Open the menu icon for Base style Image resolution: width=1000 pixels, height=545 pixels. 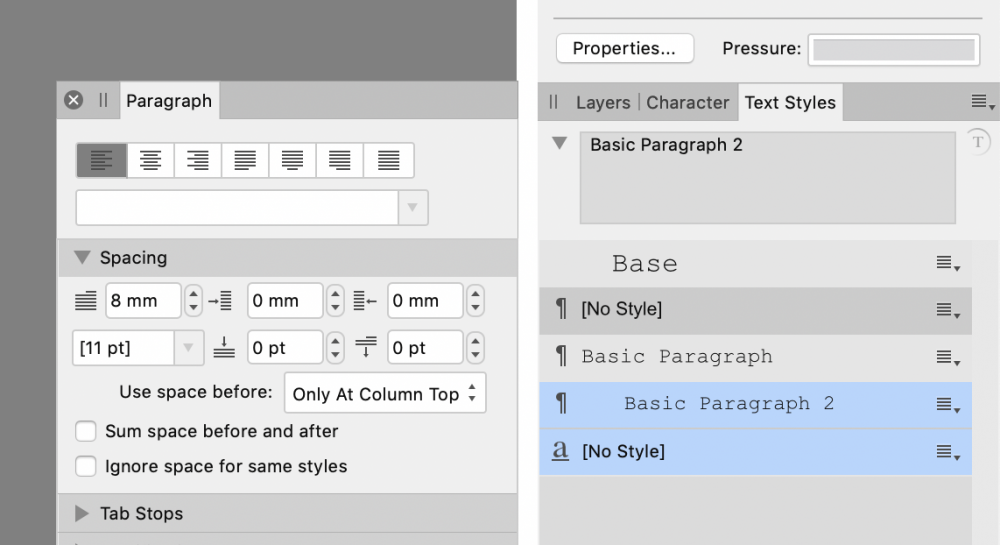click(948, 263)
